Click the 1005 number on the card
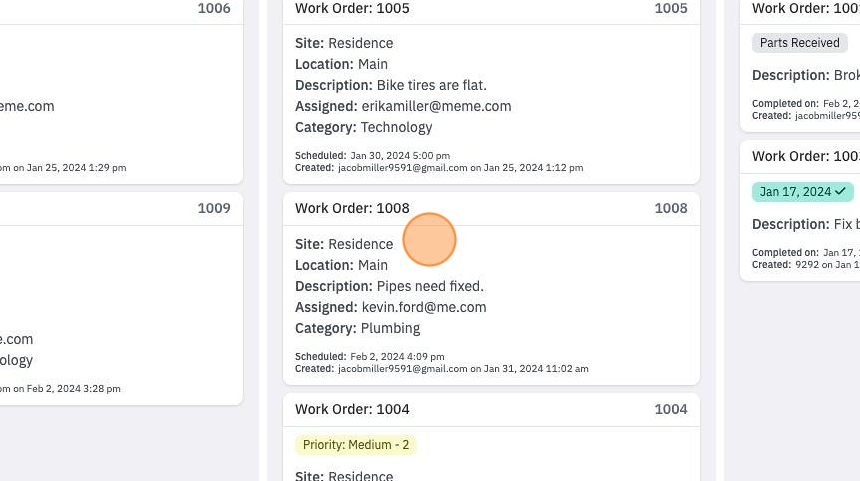860x481 pixels. point(671,8)
